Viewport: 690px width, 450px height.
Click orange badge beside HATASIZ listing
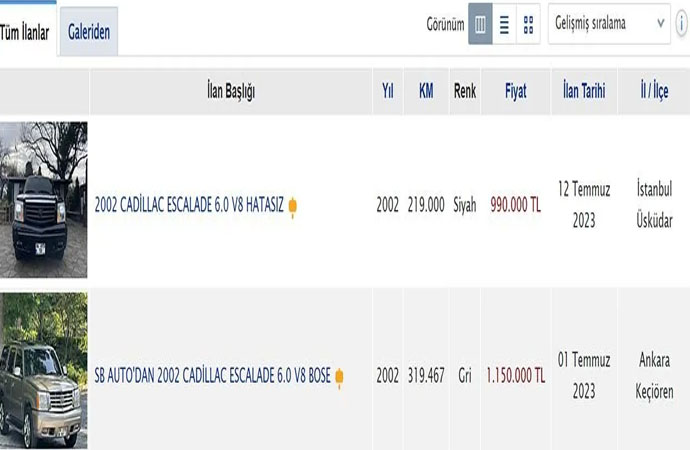pyautogui.click(x=293, y=206)
